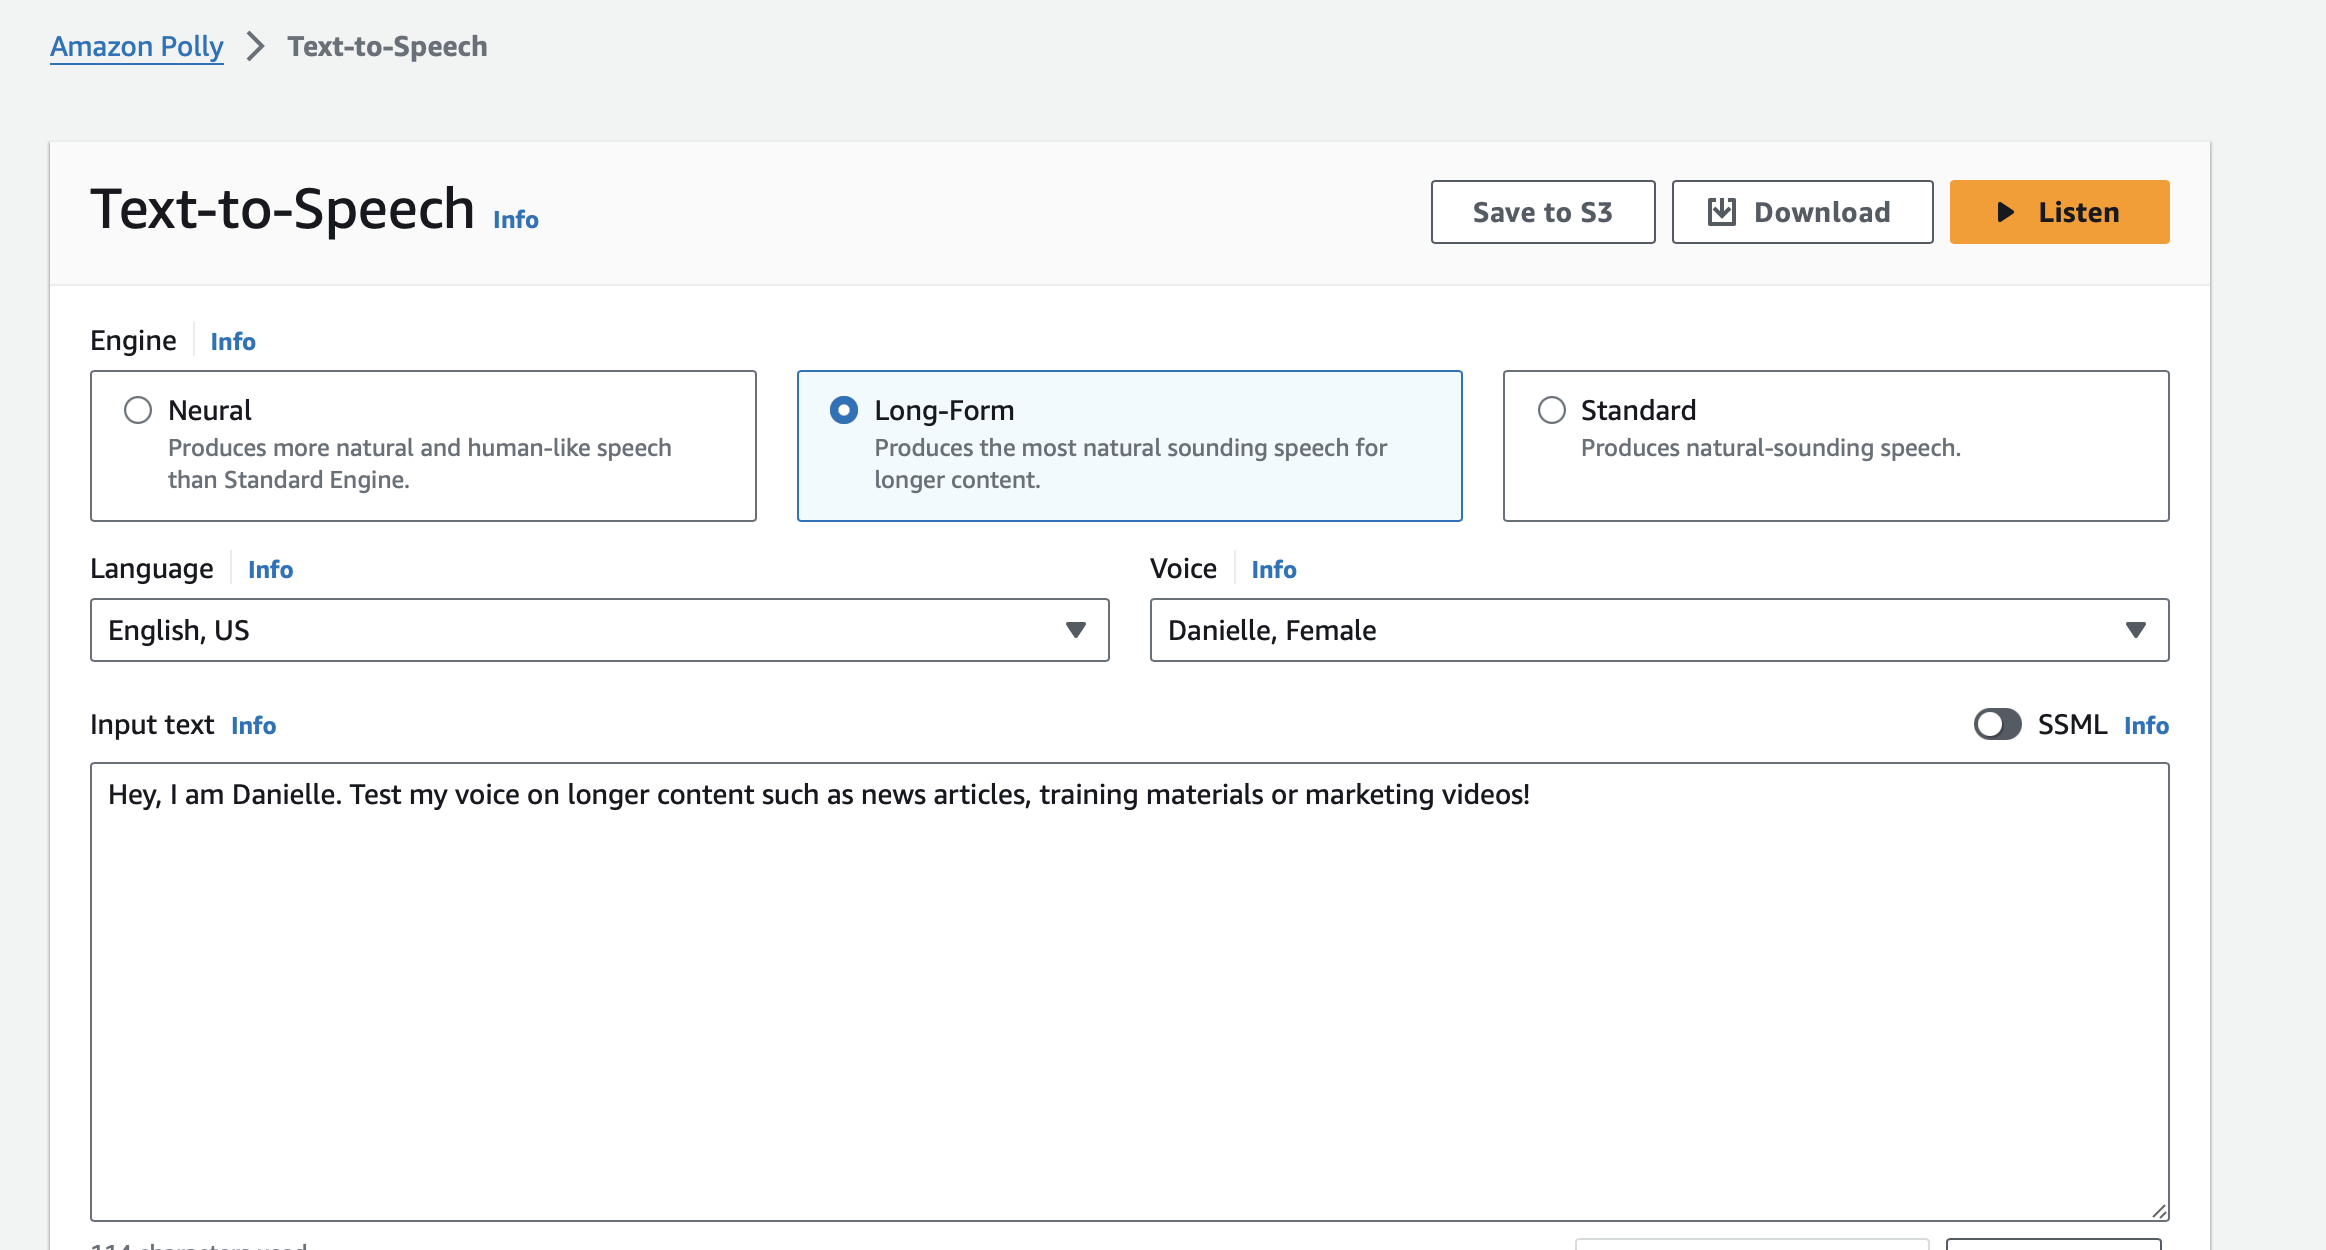This screenshot has height=1250, width=2326.
Task: Play audio with the Listen button
Action: (2059, 212)
